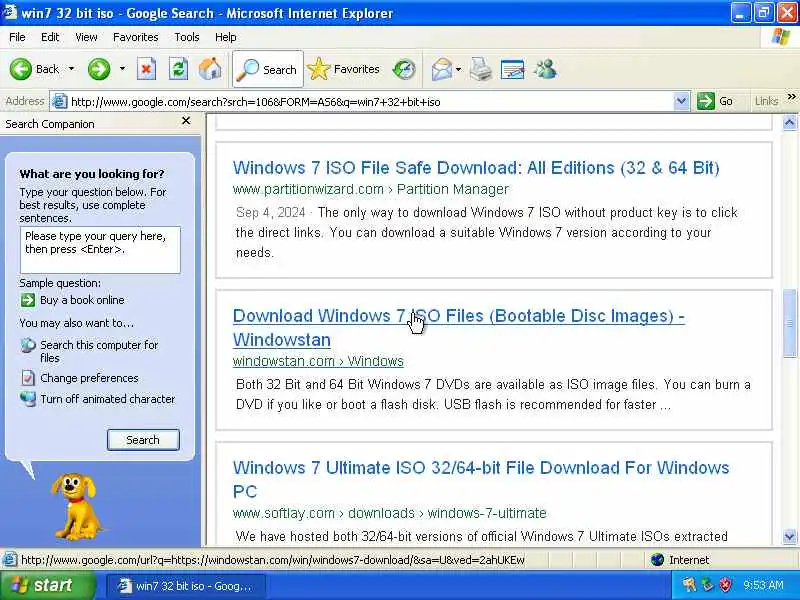Click the Change preferences checklist icon
800x600 pixels.
tap(28, 378)
